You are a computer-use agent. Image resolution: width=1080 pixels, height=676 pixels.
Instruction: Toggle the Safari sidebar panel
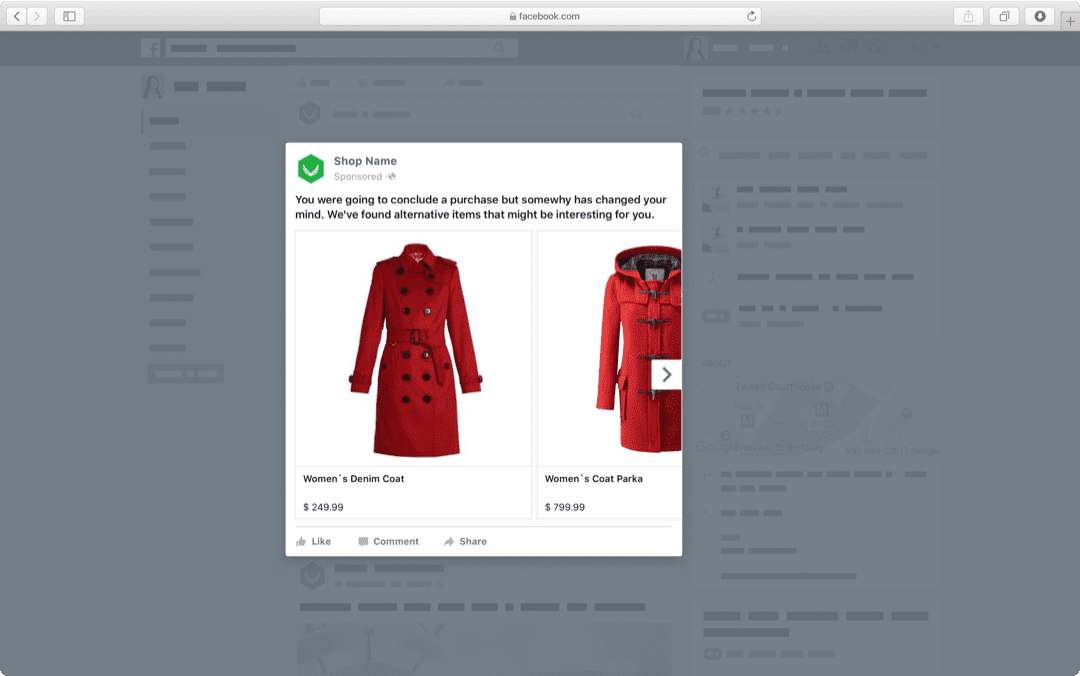(69, 17)
